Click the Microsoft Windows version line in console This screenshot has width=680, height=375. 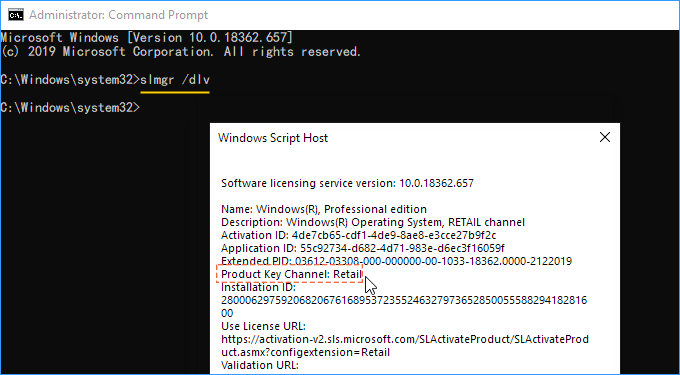pyautogui.click(x=146, y=37)
